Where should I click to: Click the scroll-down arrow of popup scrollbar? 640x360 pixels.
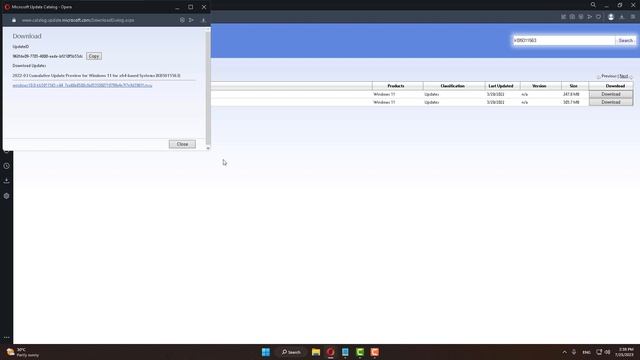[x=208, y=148]
